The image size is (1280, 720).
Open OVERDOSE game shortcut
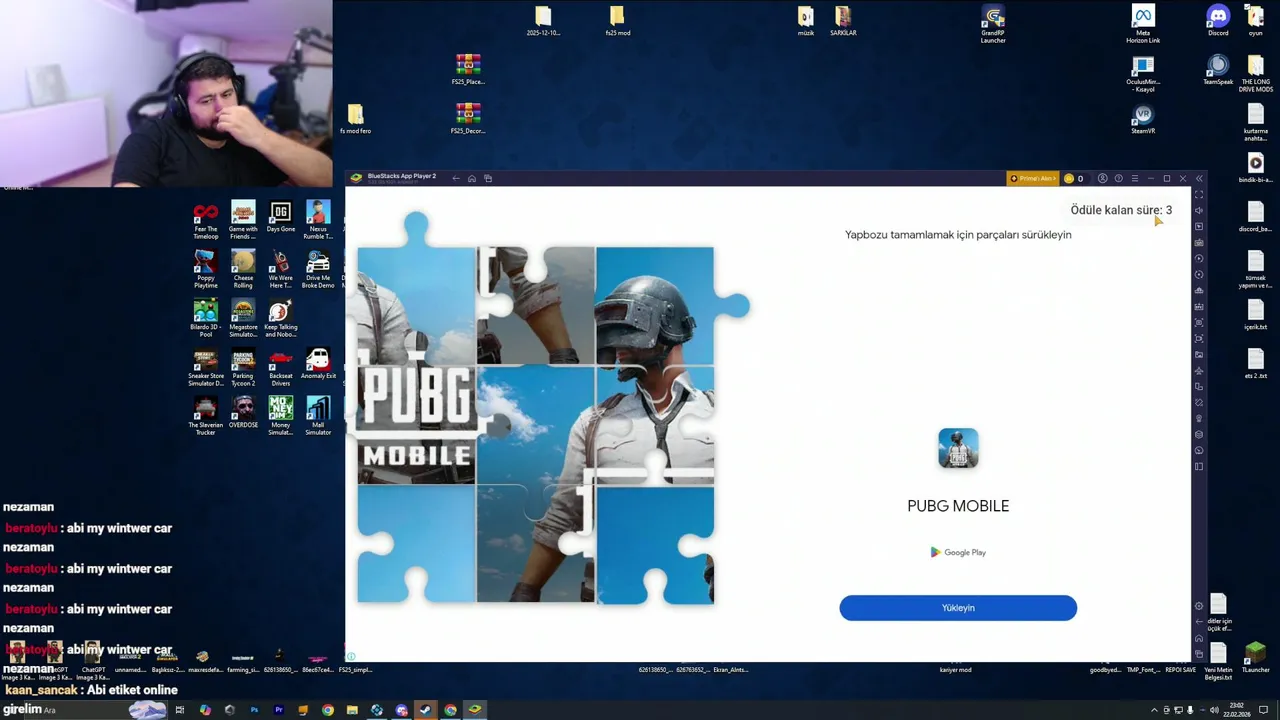click(243, 413)
